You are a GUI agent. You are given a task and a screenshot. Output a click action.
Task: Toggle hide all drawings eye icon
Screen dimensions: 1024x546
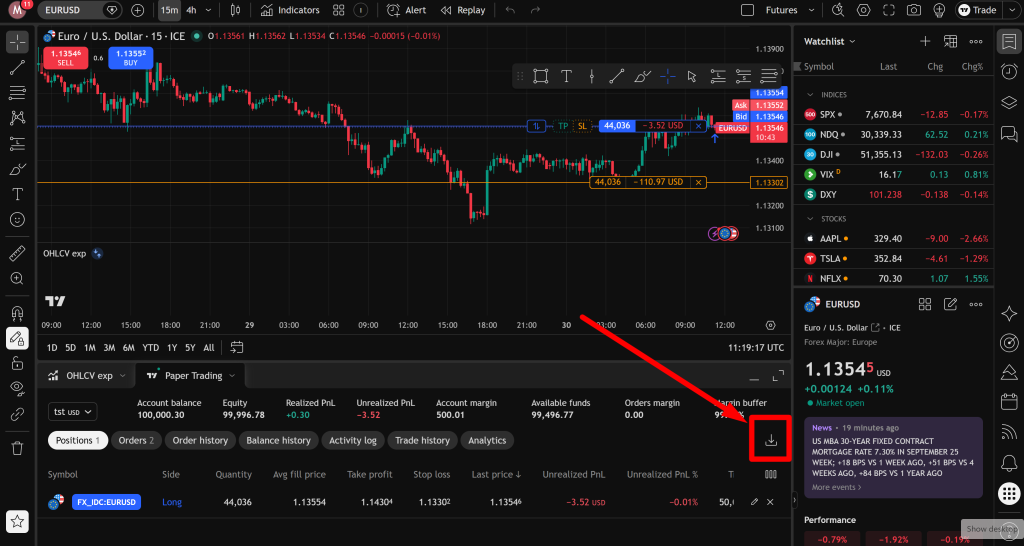(x=18, y=389)
